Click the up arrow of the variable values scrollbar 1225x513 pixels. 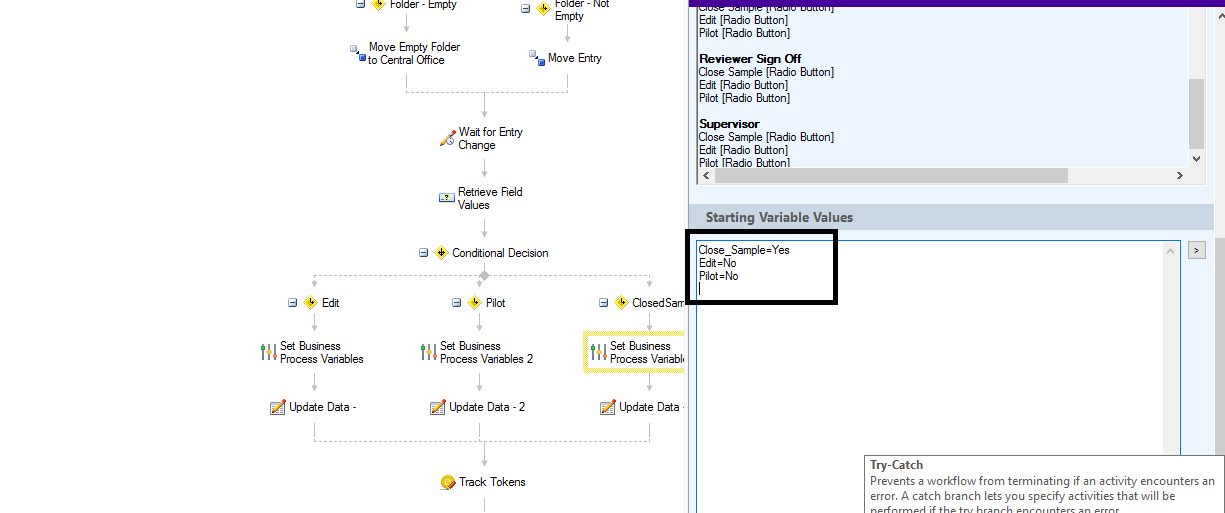[x=1172, y=251]
